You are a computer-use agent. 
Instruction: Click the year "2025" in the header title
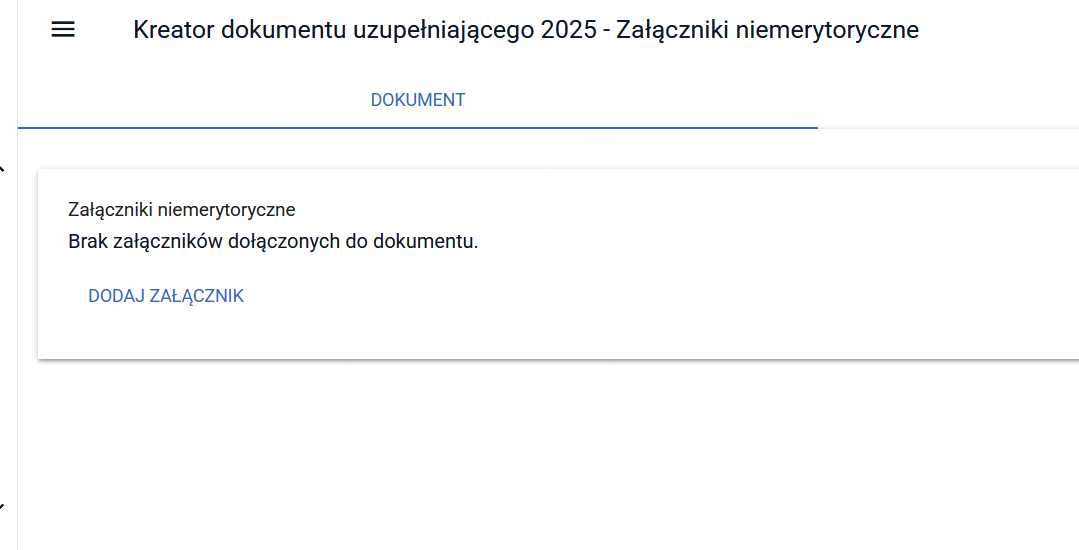[x=569, y=30]
